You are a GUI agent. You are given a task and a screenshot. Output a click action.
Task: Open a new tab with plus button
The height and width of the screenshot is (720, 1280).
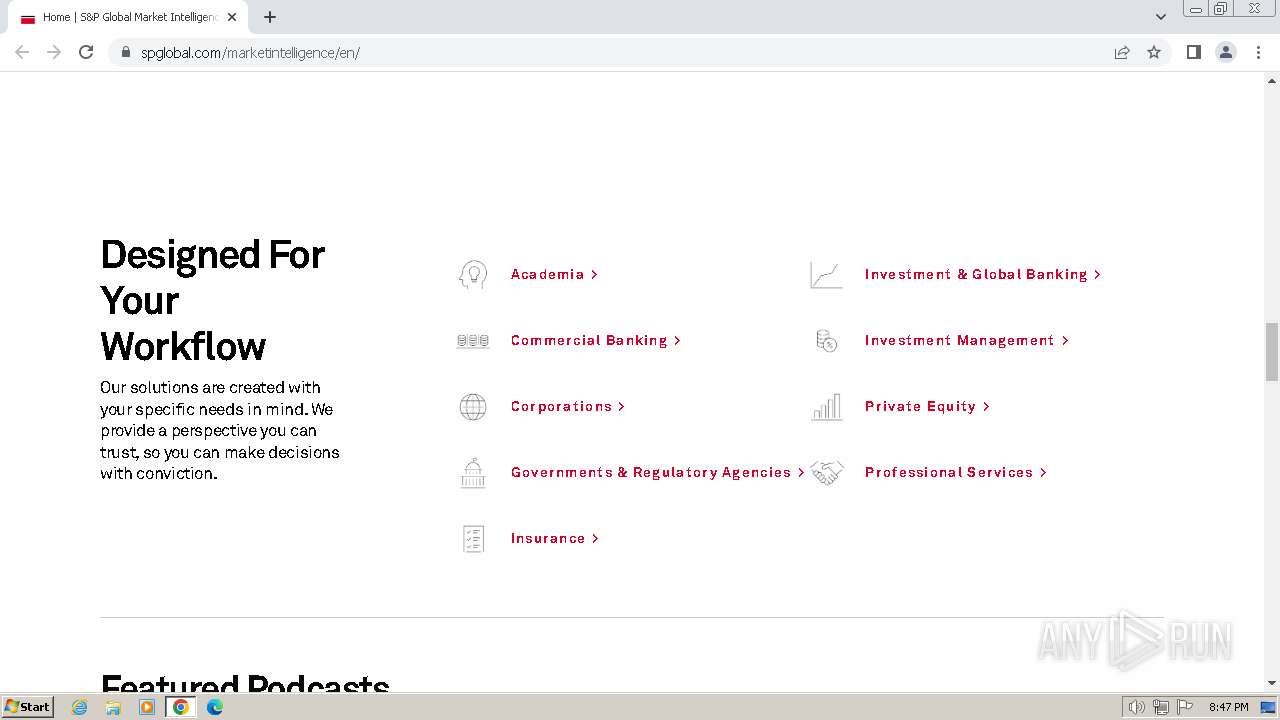pos(270,17)
